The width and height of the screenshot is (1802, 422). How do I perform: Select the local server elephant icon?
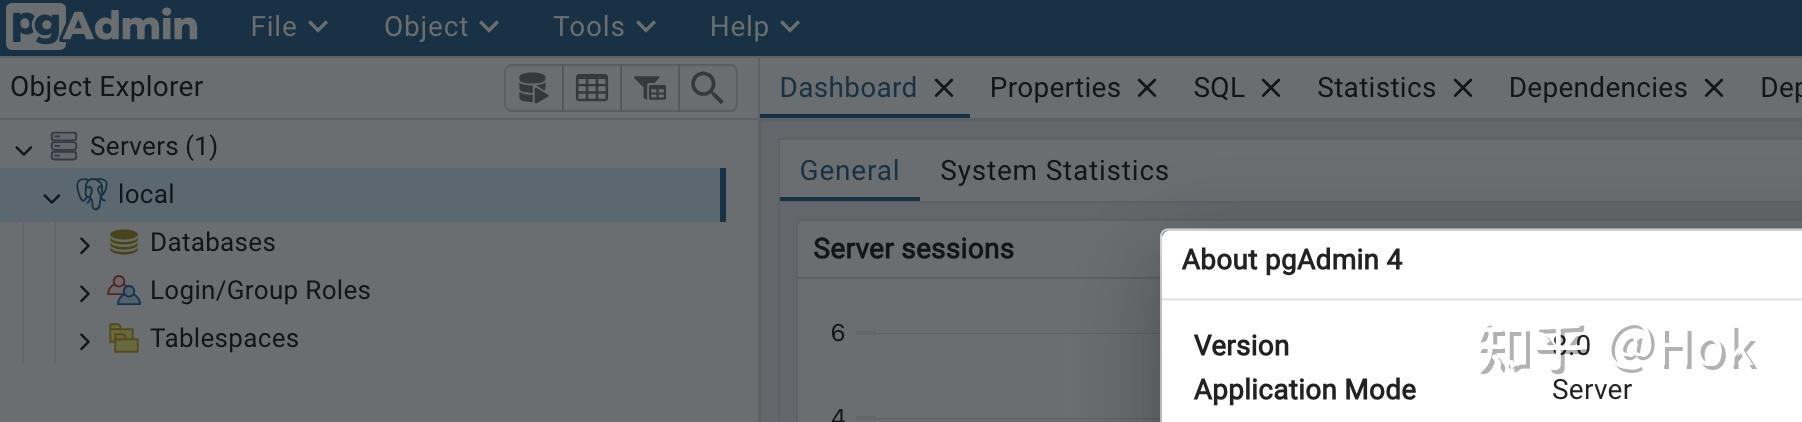[x=92, y=194]
